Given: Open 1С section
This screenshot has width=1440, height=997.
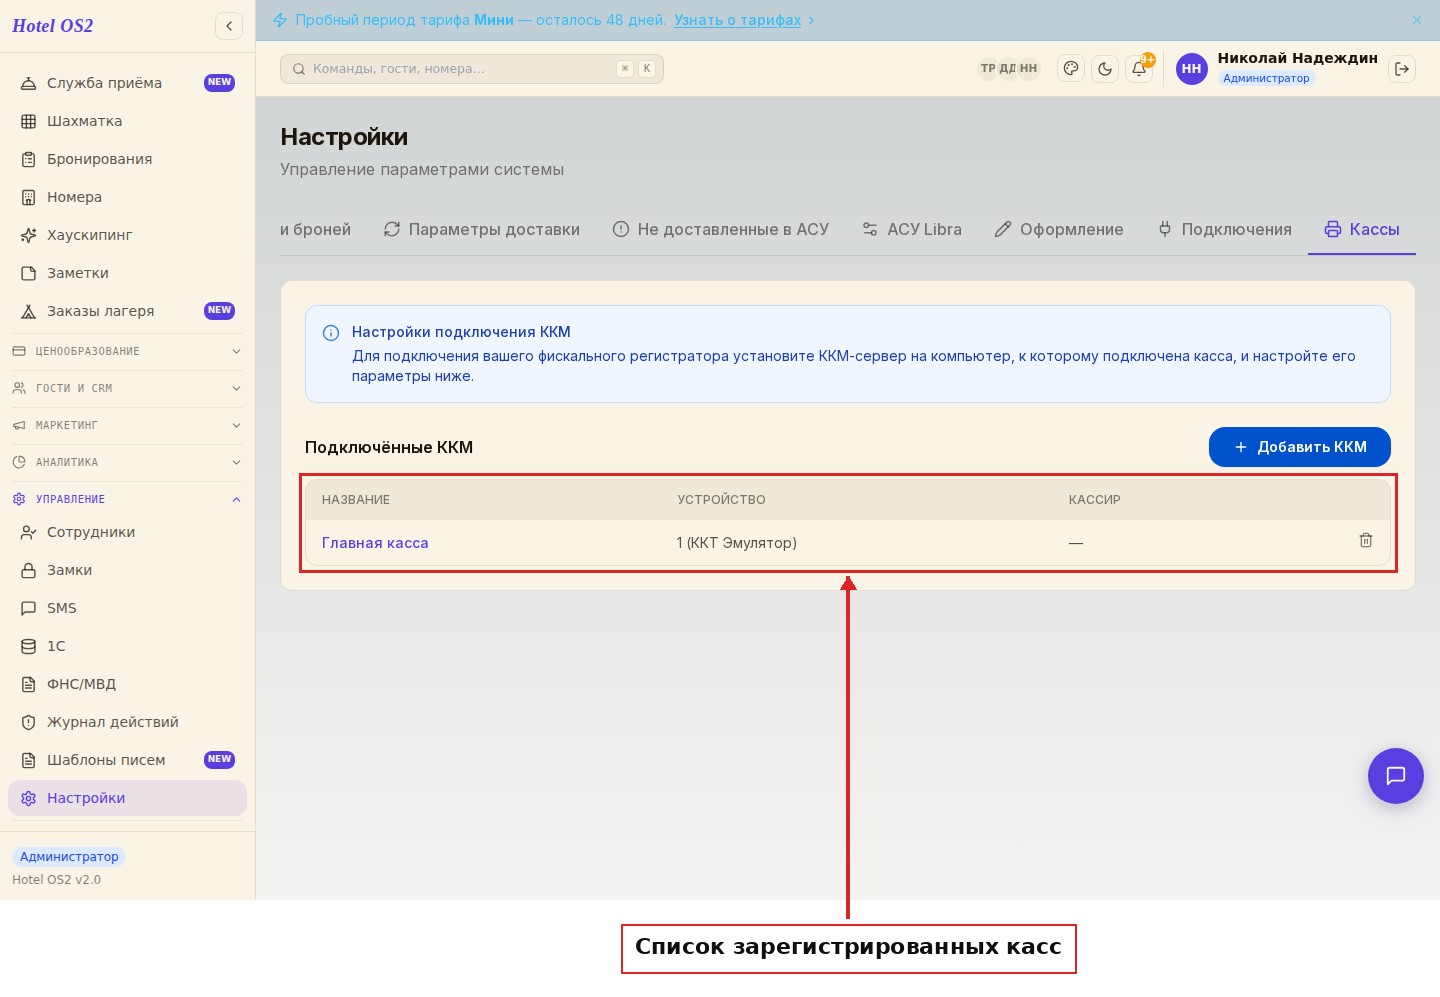Looking at the screenshot, I should (x=127, y=646).
